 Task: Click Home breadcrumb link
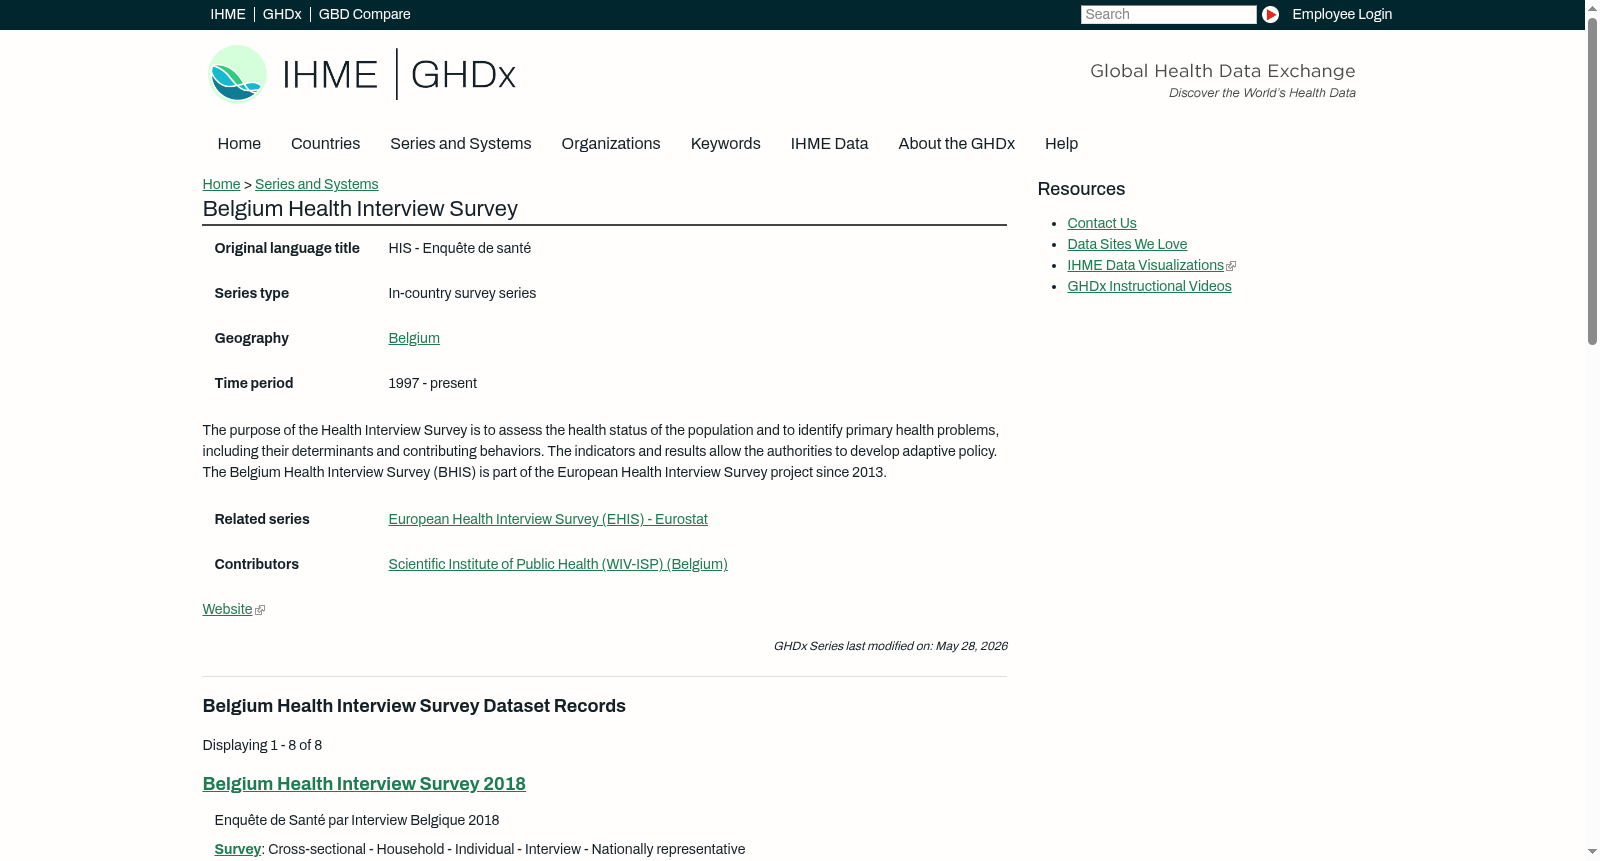pos(221,184)
